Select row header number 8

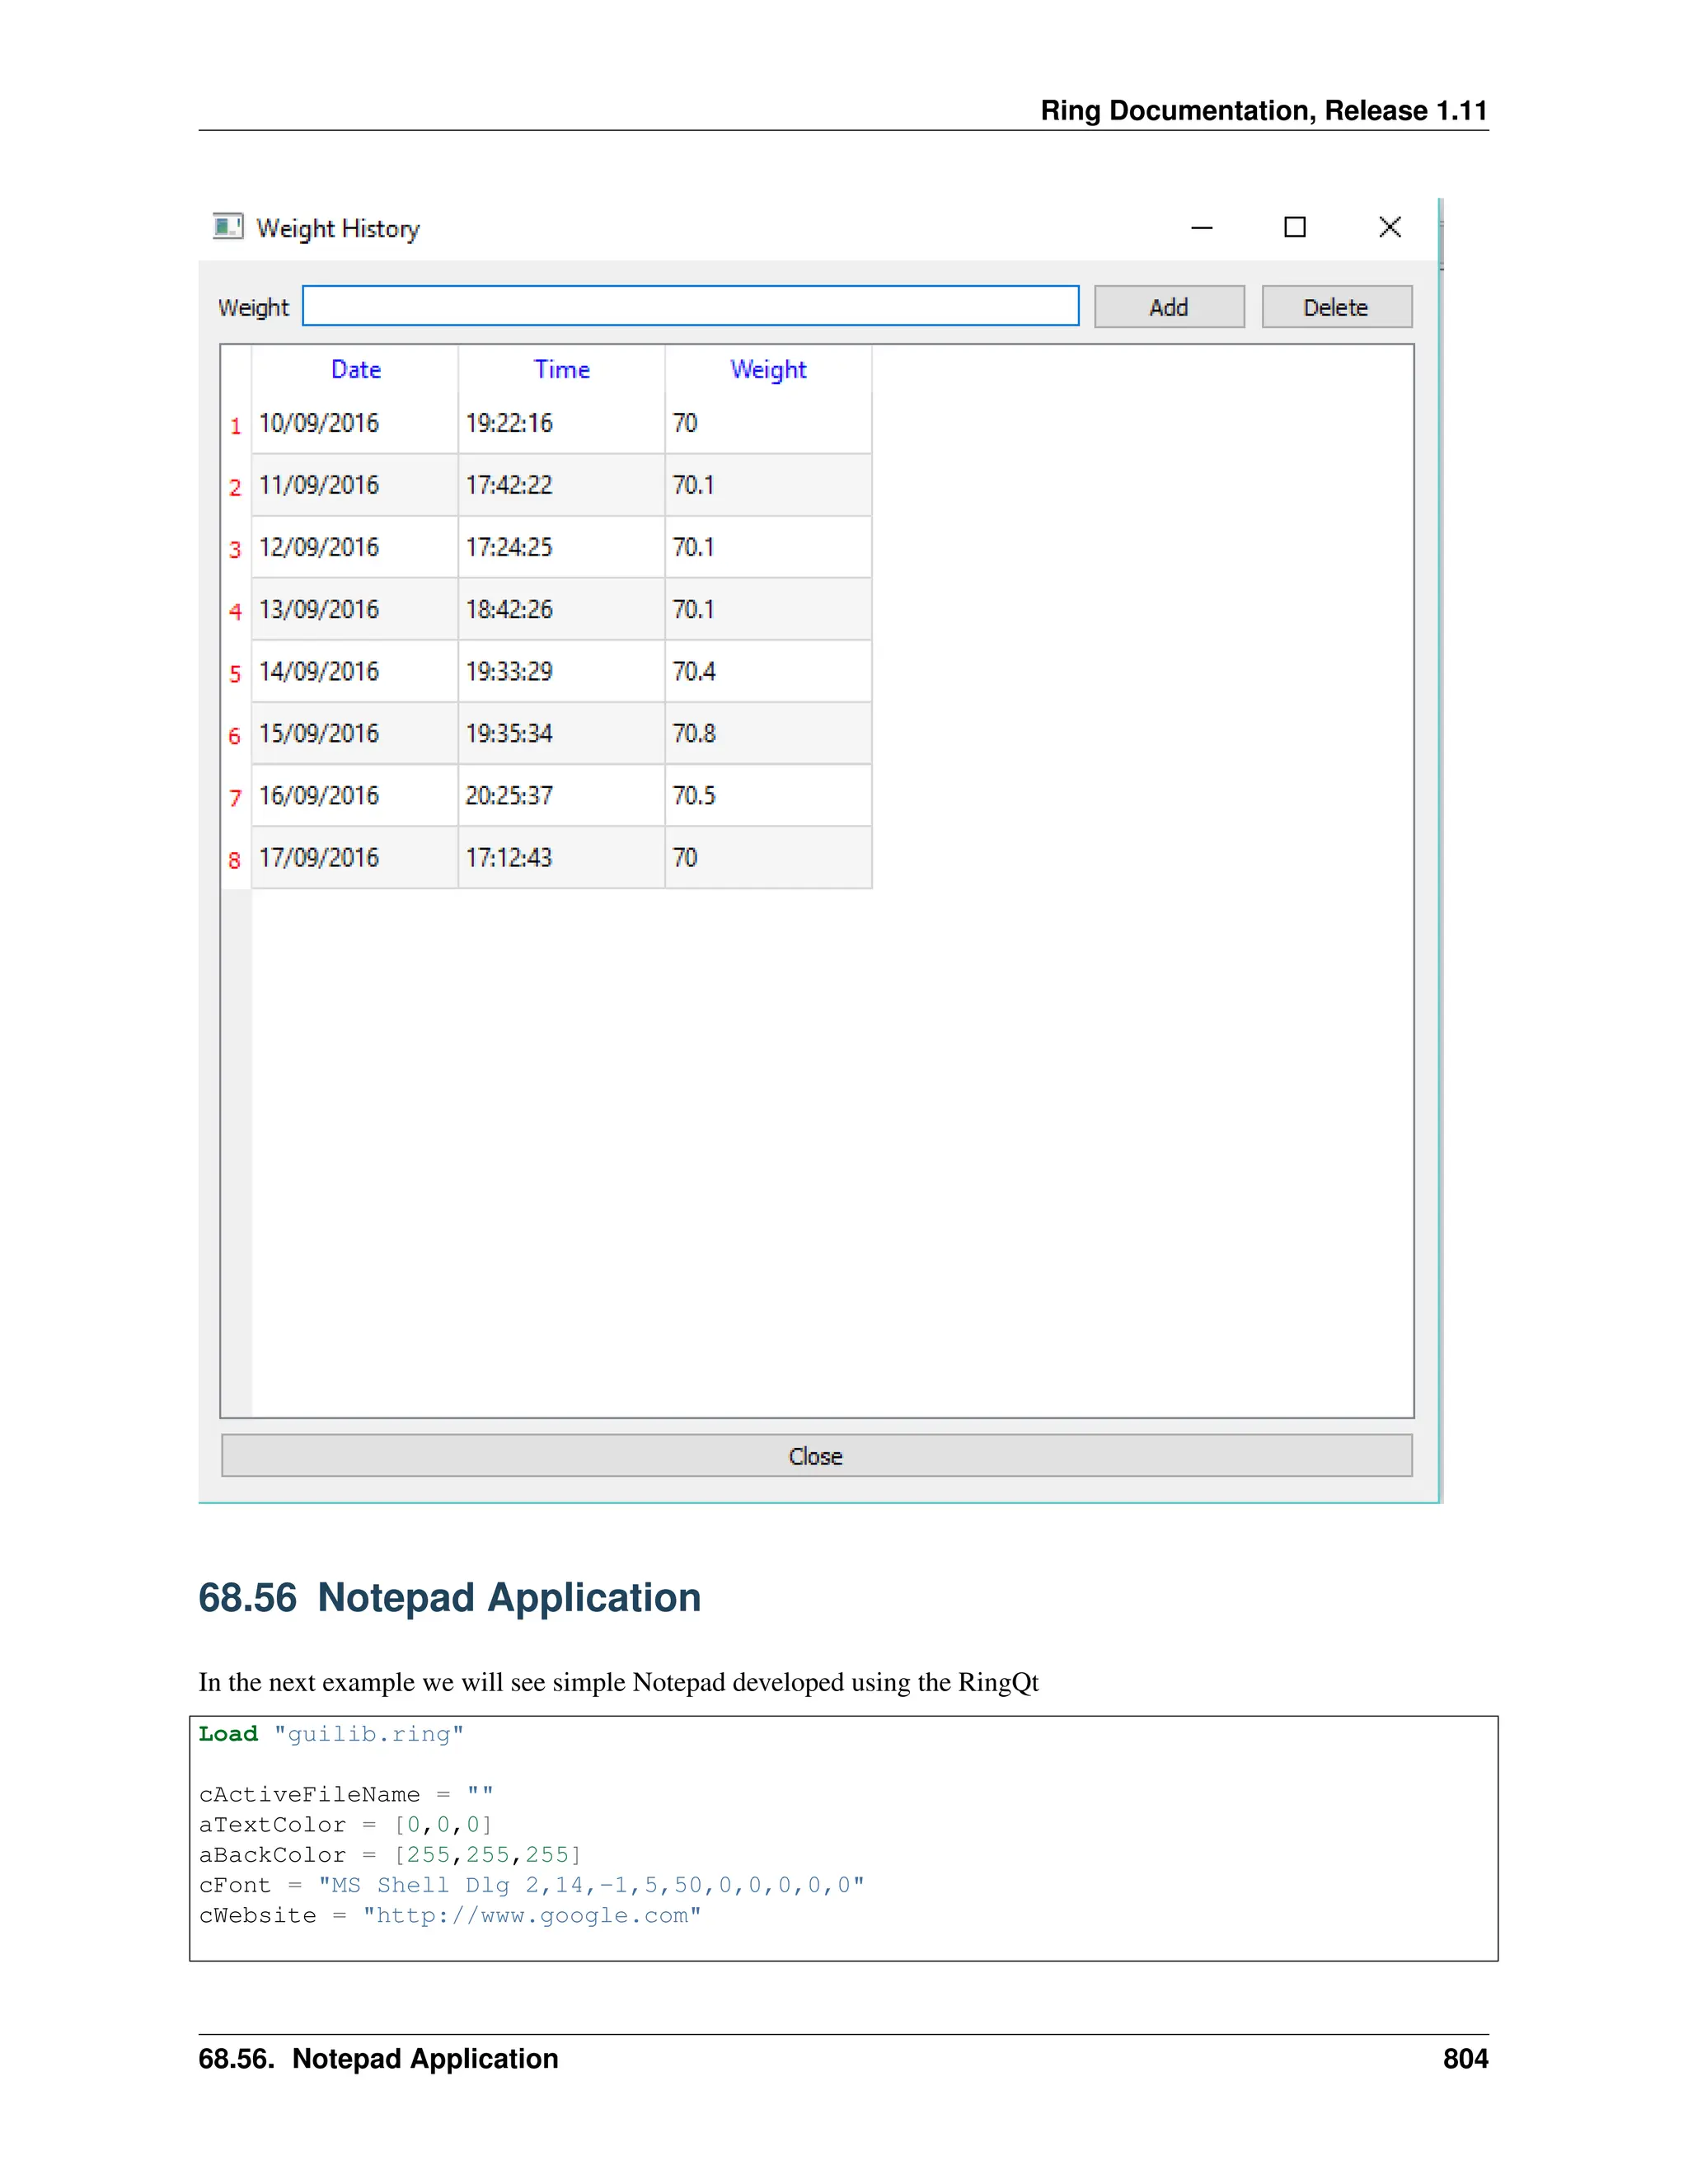click(235, 860)
